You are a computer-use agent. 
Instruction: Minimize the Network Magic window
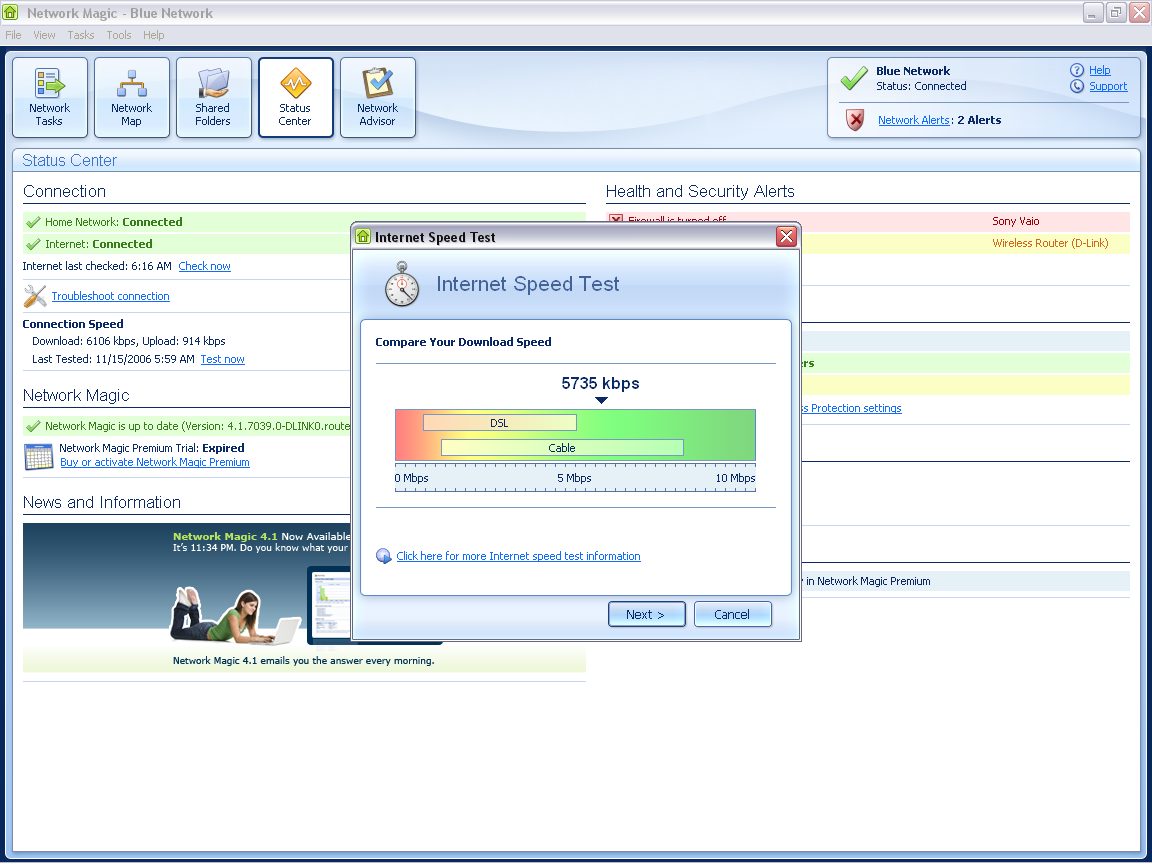point(1092,12)
